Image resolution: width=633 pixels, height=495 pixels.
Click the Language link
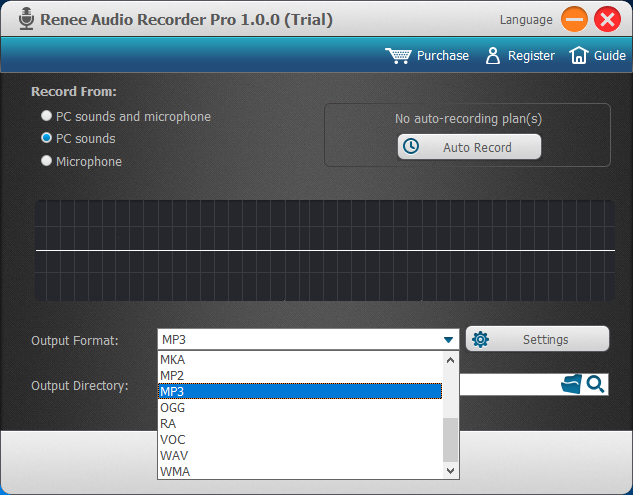pos(525,19)
